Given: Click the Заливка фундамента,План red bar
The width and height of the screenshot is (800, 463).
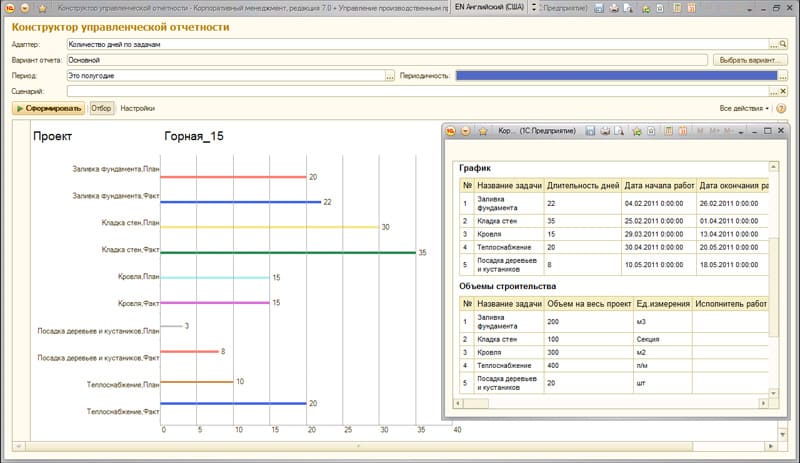Looking at the screenshot, I should pos(233,177).
